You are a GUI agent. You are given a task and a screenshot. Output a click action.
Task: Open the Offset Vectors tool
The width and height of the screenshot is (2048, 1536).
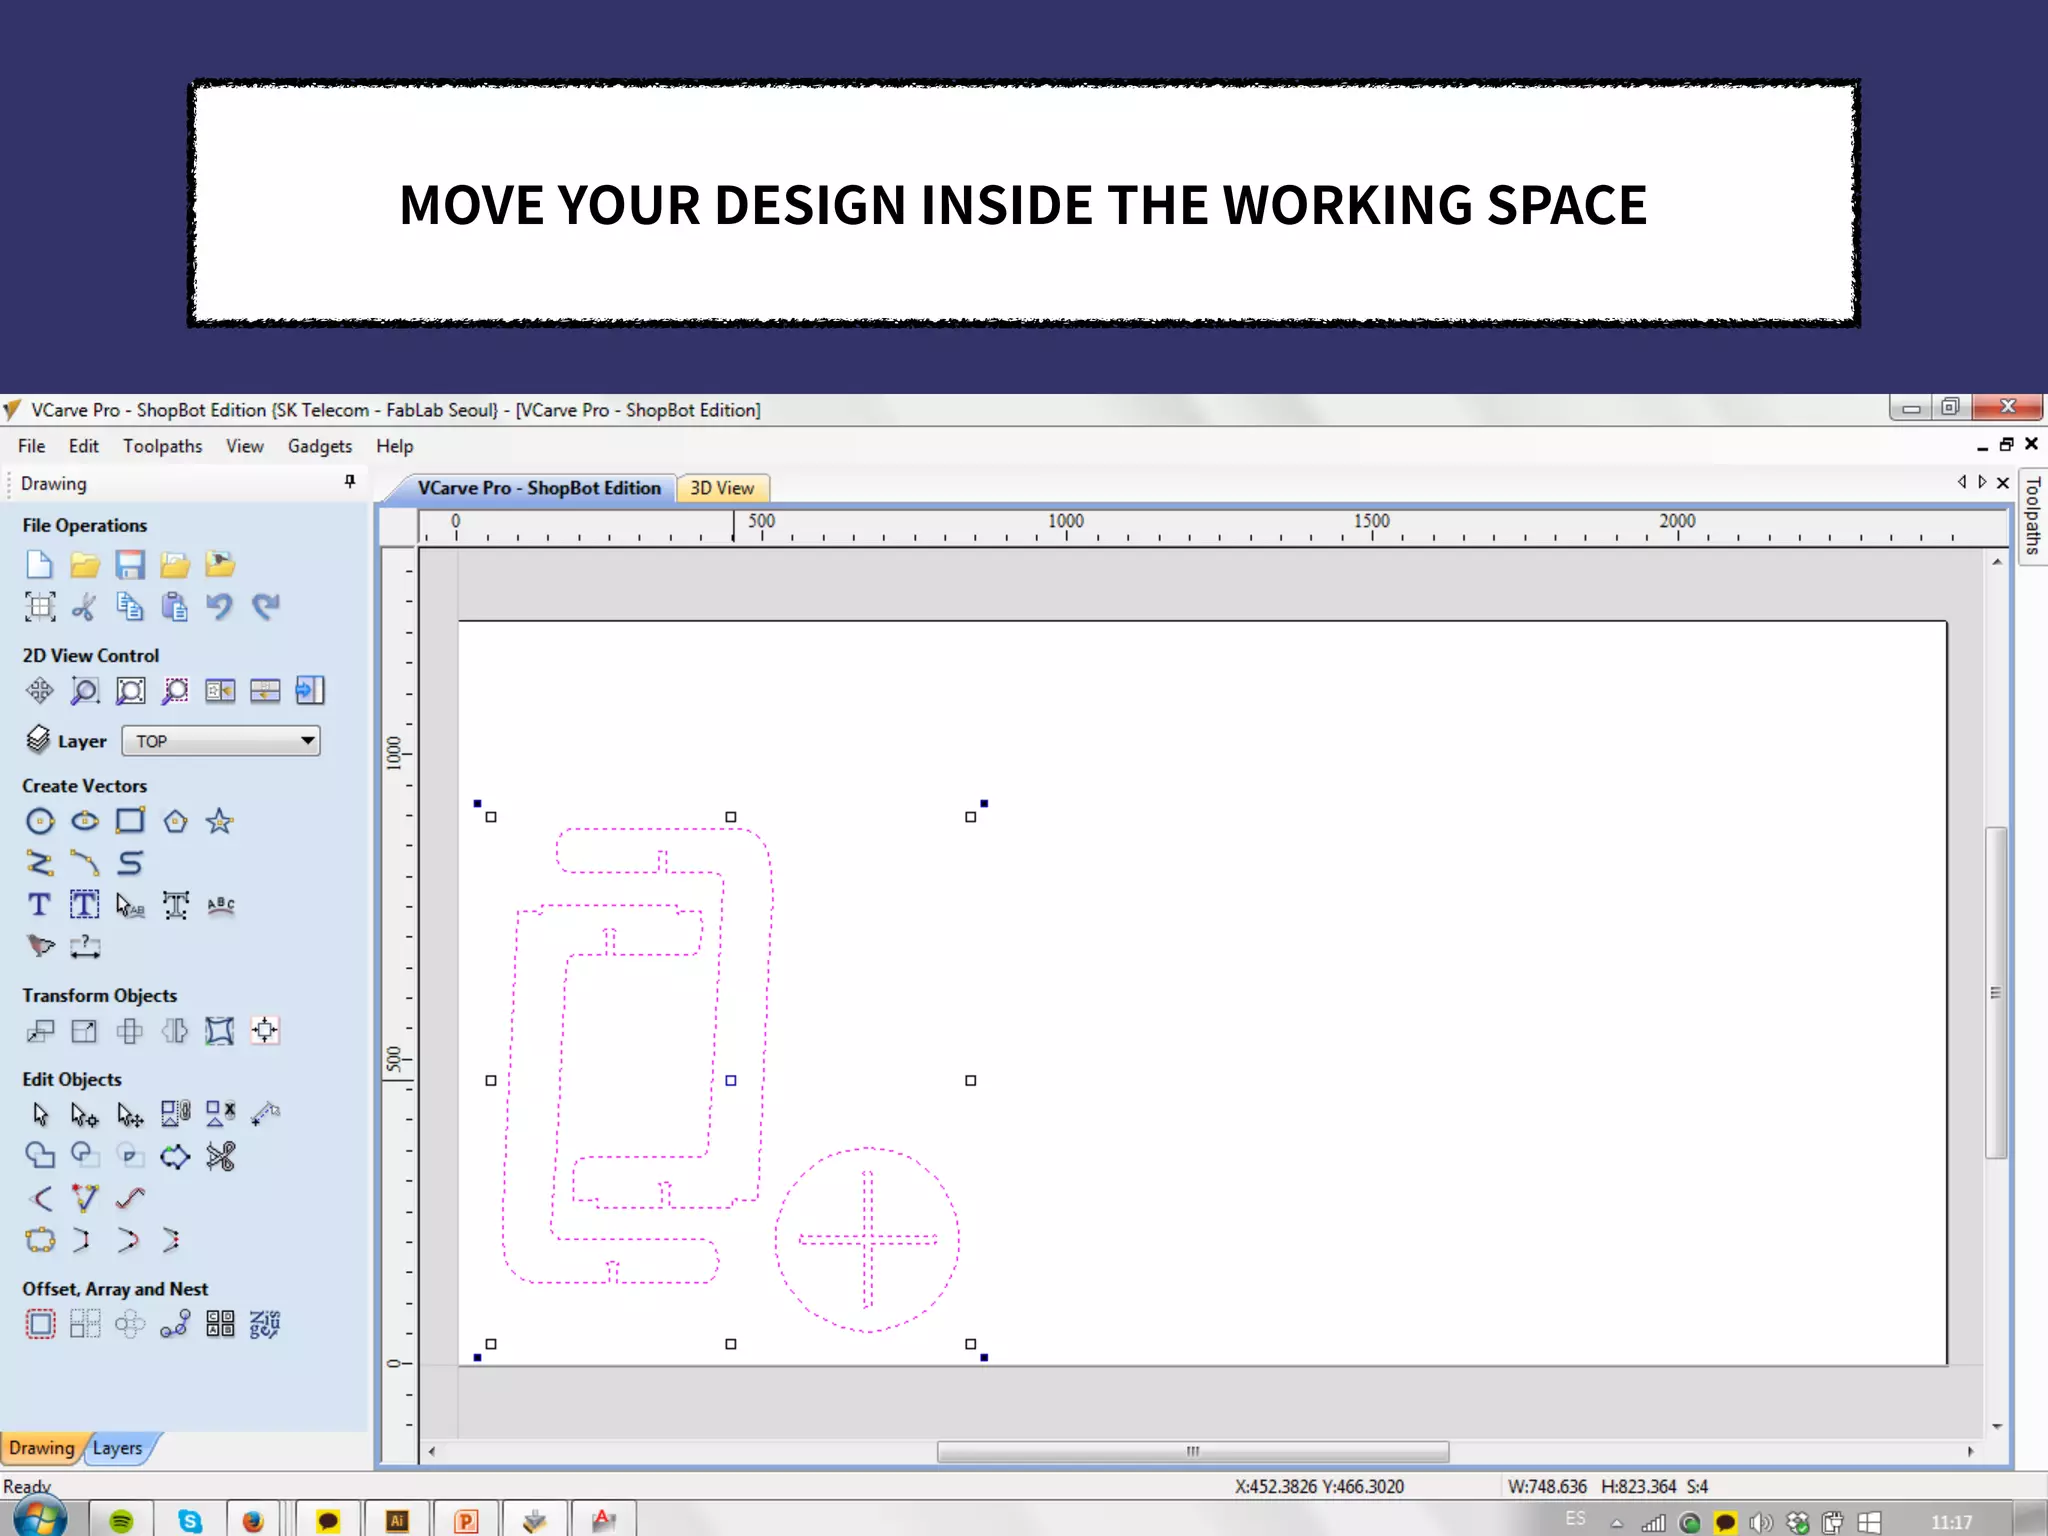coord(39,1325)
